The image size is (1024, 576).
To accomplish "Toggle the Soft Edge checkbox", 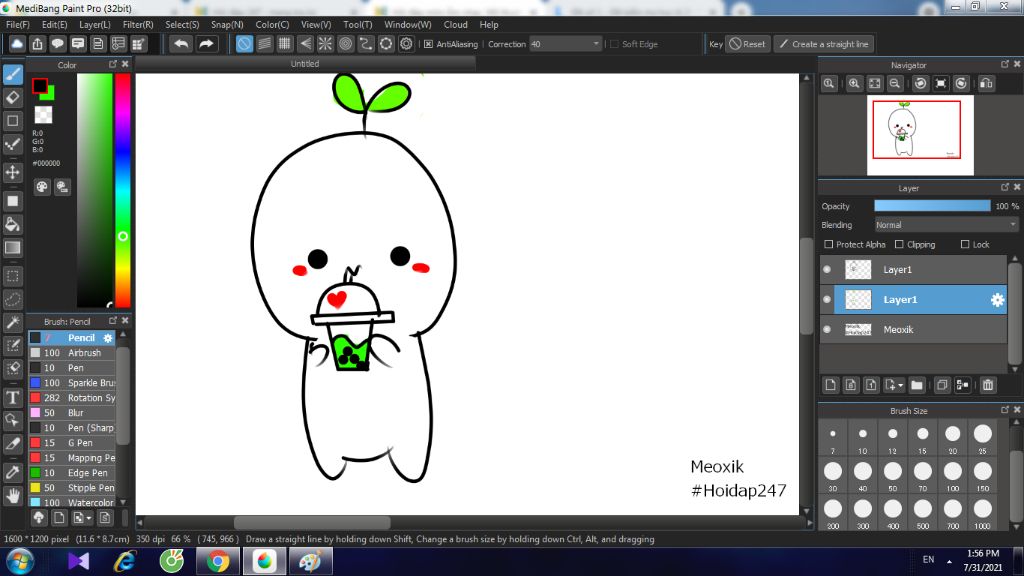I will [x=614, y=44].
